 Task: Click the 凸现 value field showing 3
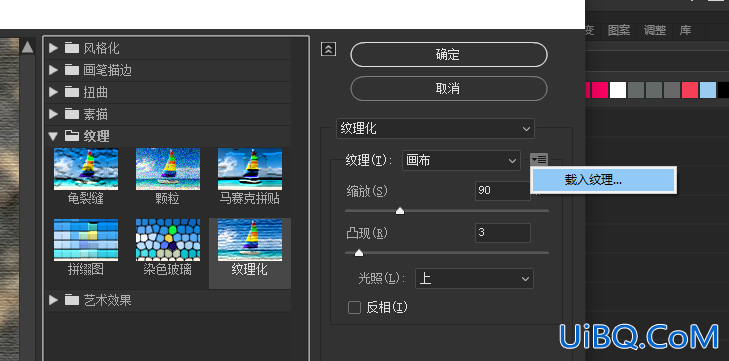tap(503, 233)
